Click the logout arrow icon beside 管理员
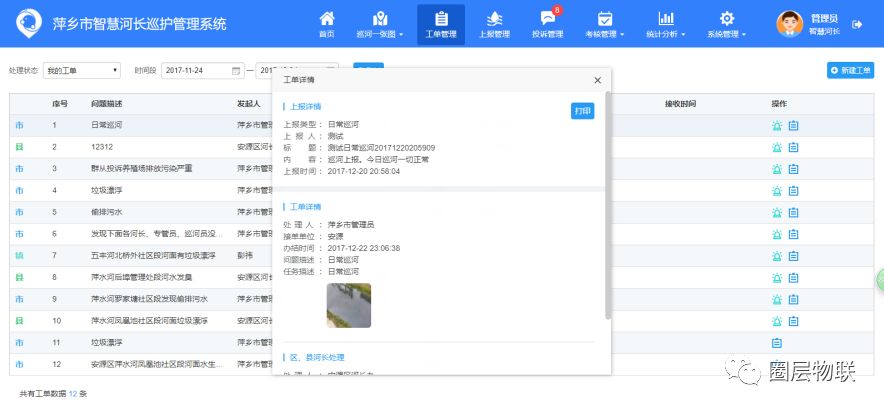884x411 pixels. 857,24
